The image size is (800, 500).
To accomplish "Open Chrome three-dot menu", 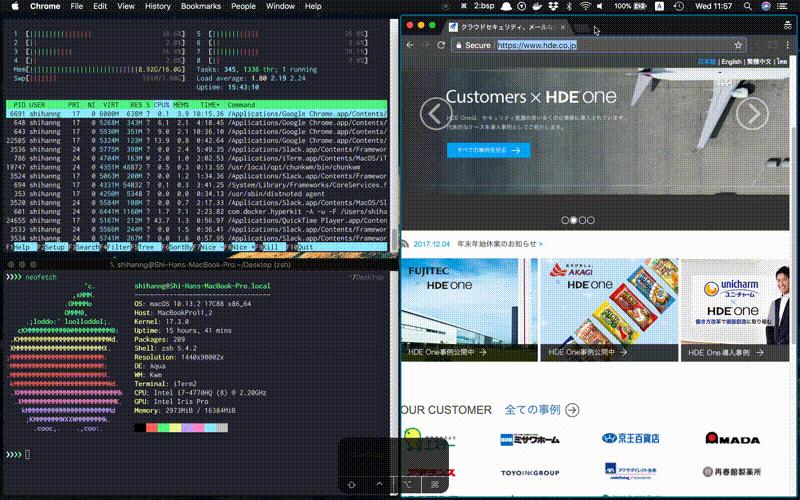I will 788,45.
